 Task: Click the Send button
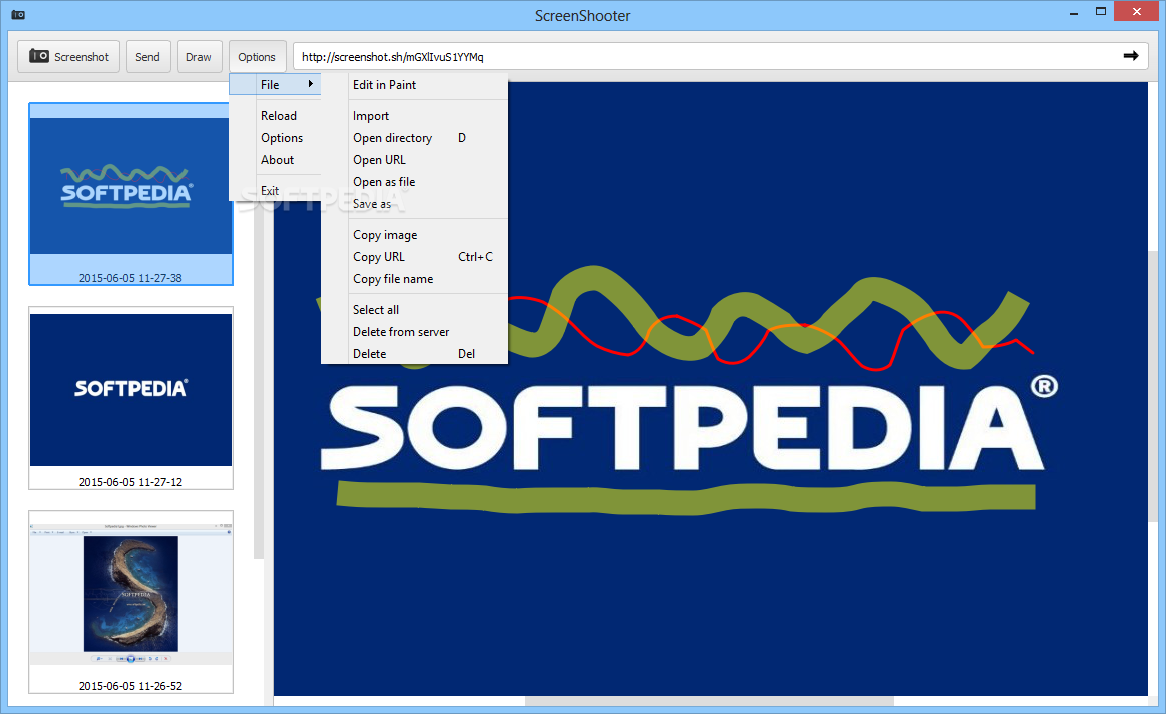147,57
